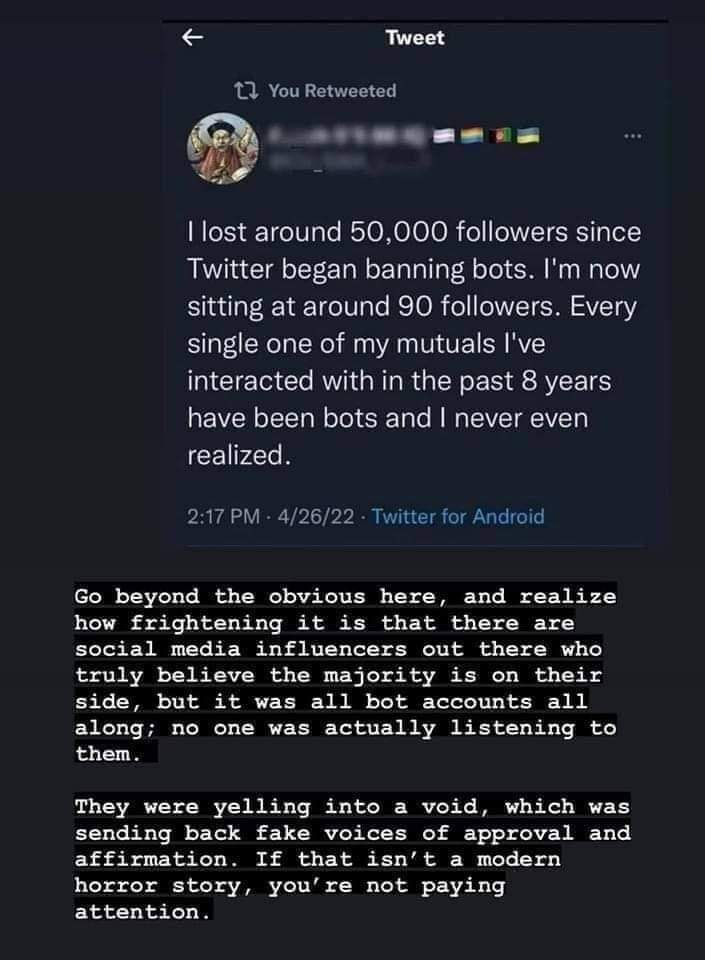Open the Twitter for Android link
This screenshot has height=960, width=705.
tap(458, 517)
